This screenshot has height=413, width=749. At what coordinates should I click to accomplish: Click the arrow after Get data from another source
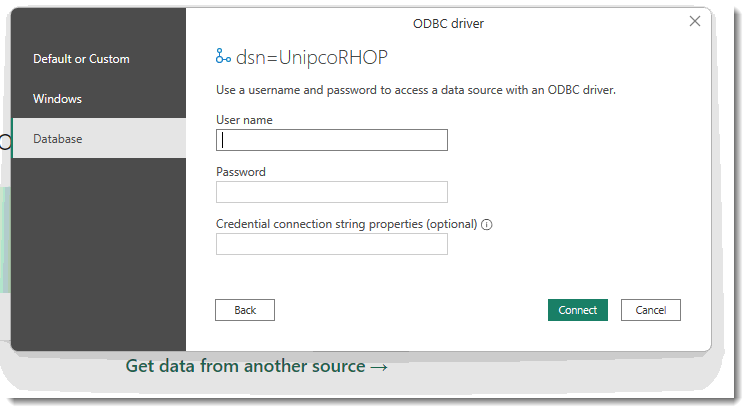pyautogui.click(x=379, y=367)
